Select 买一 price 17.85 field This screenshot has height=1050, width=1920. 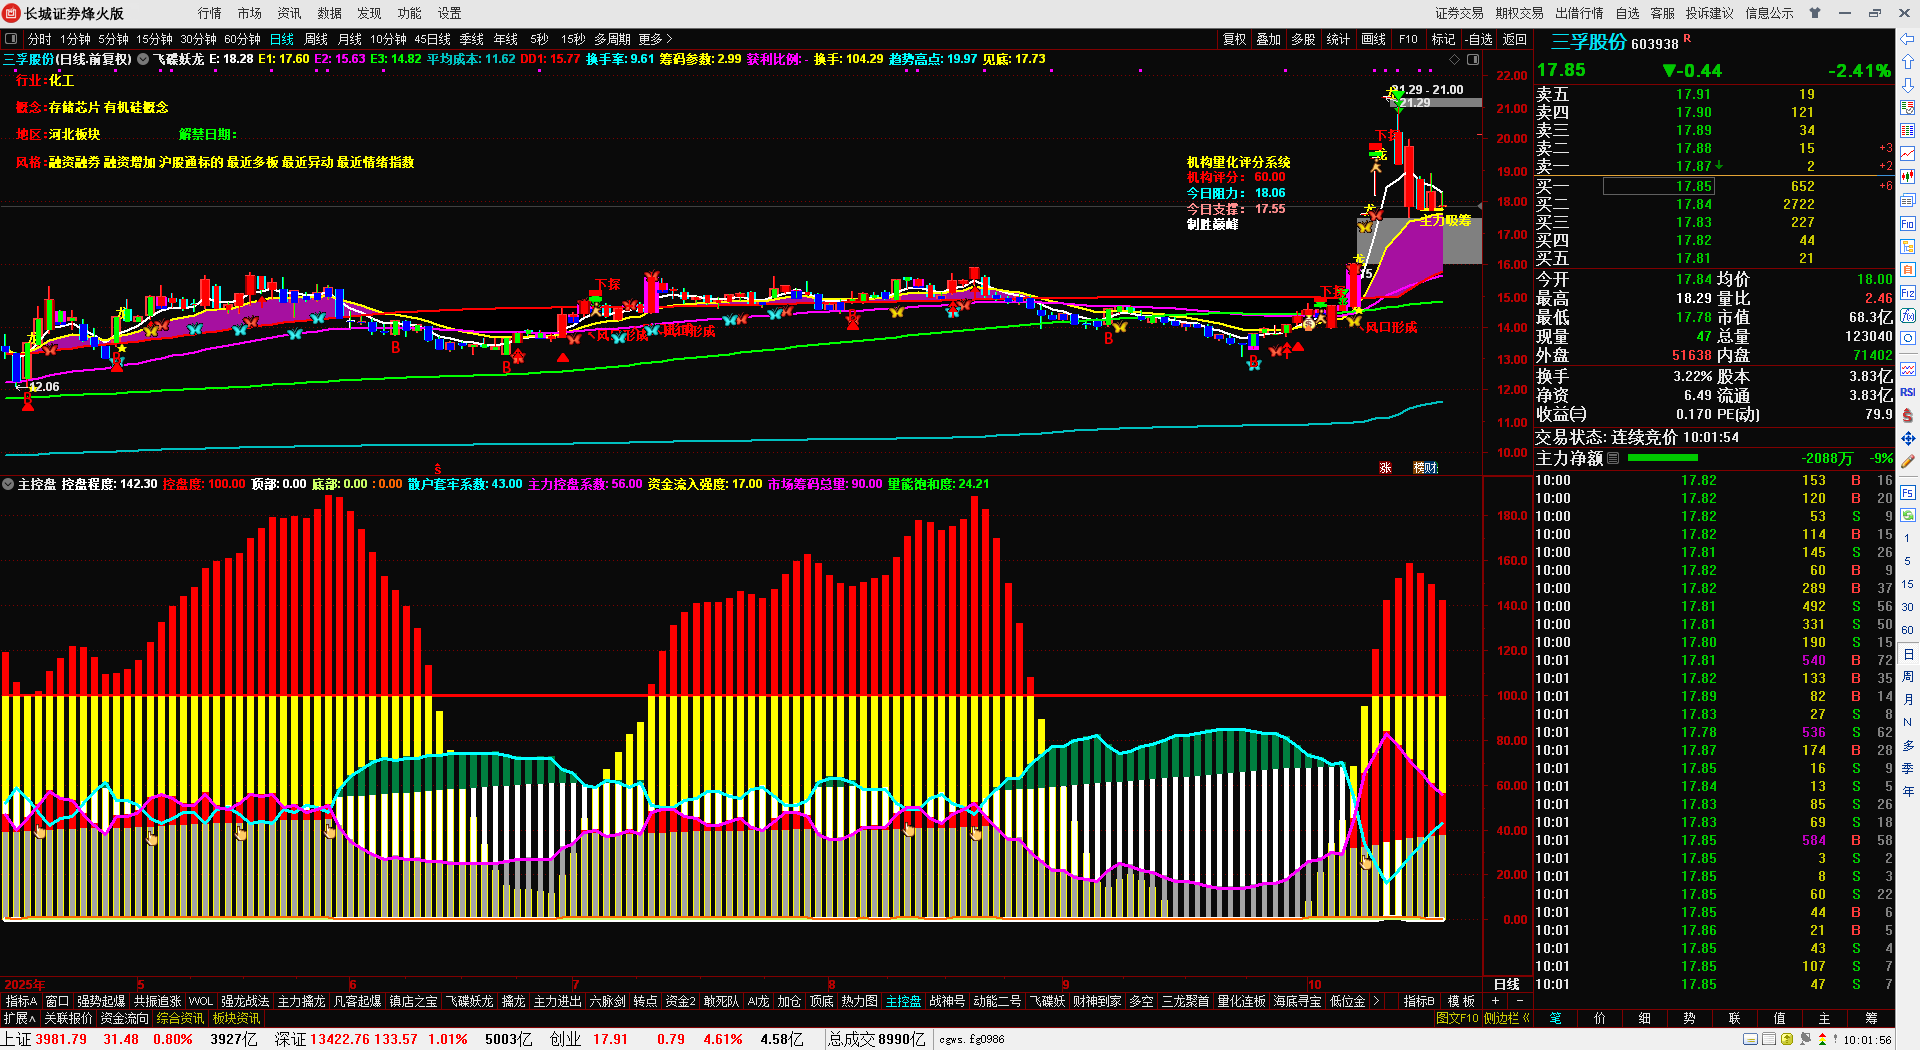(1659, 186)
